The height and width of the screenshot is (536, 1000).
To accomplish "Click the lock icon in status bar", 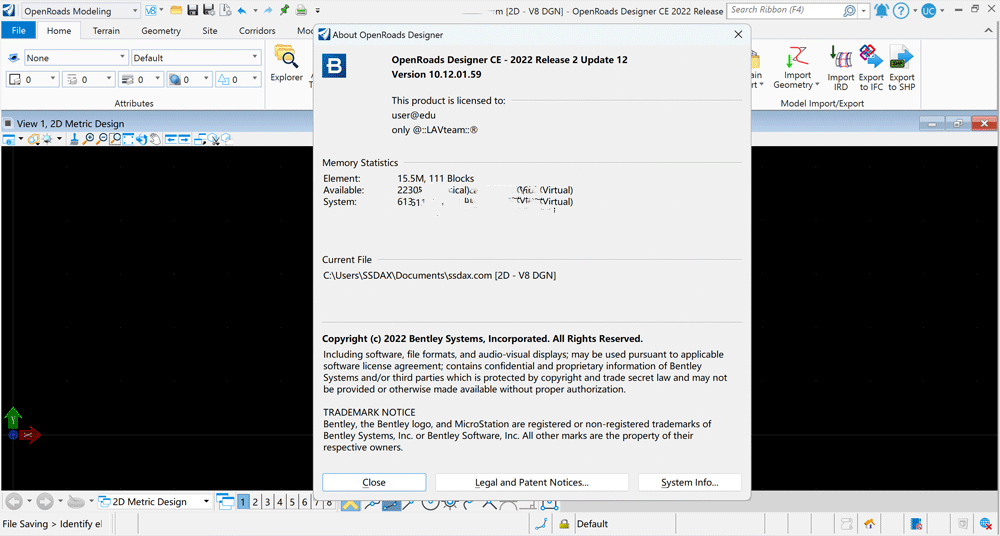I will [564, 524].
